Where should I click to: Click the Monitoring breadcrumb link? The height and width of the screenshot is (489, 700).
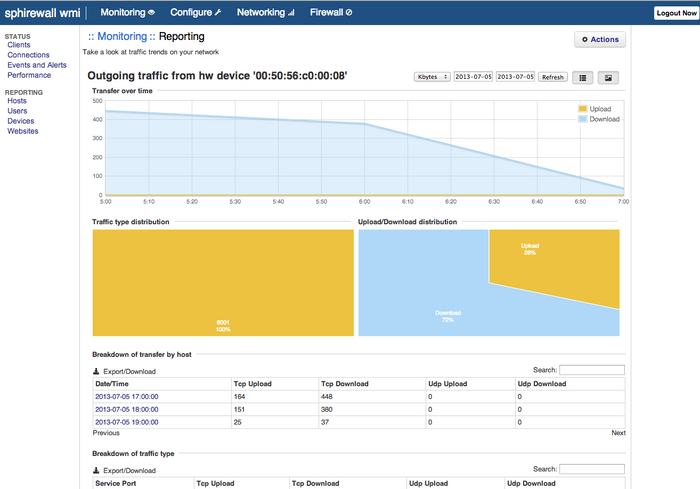coord(122,37)
